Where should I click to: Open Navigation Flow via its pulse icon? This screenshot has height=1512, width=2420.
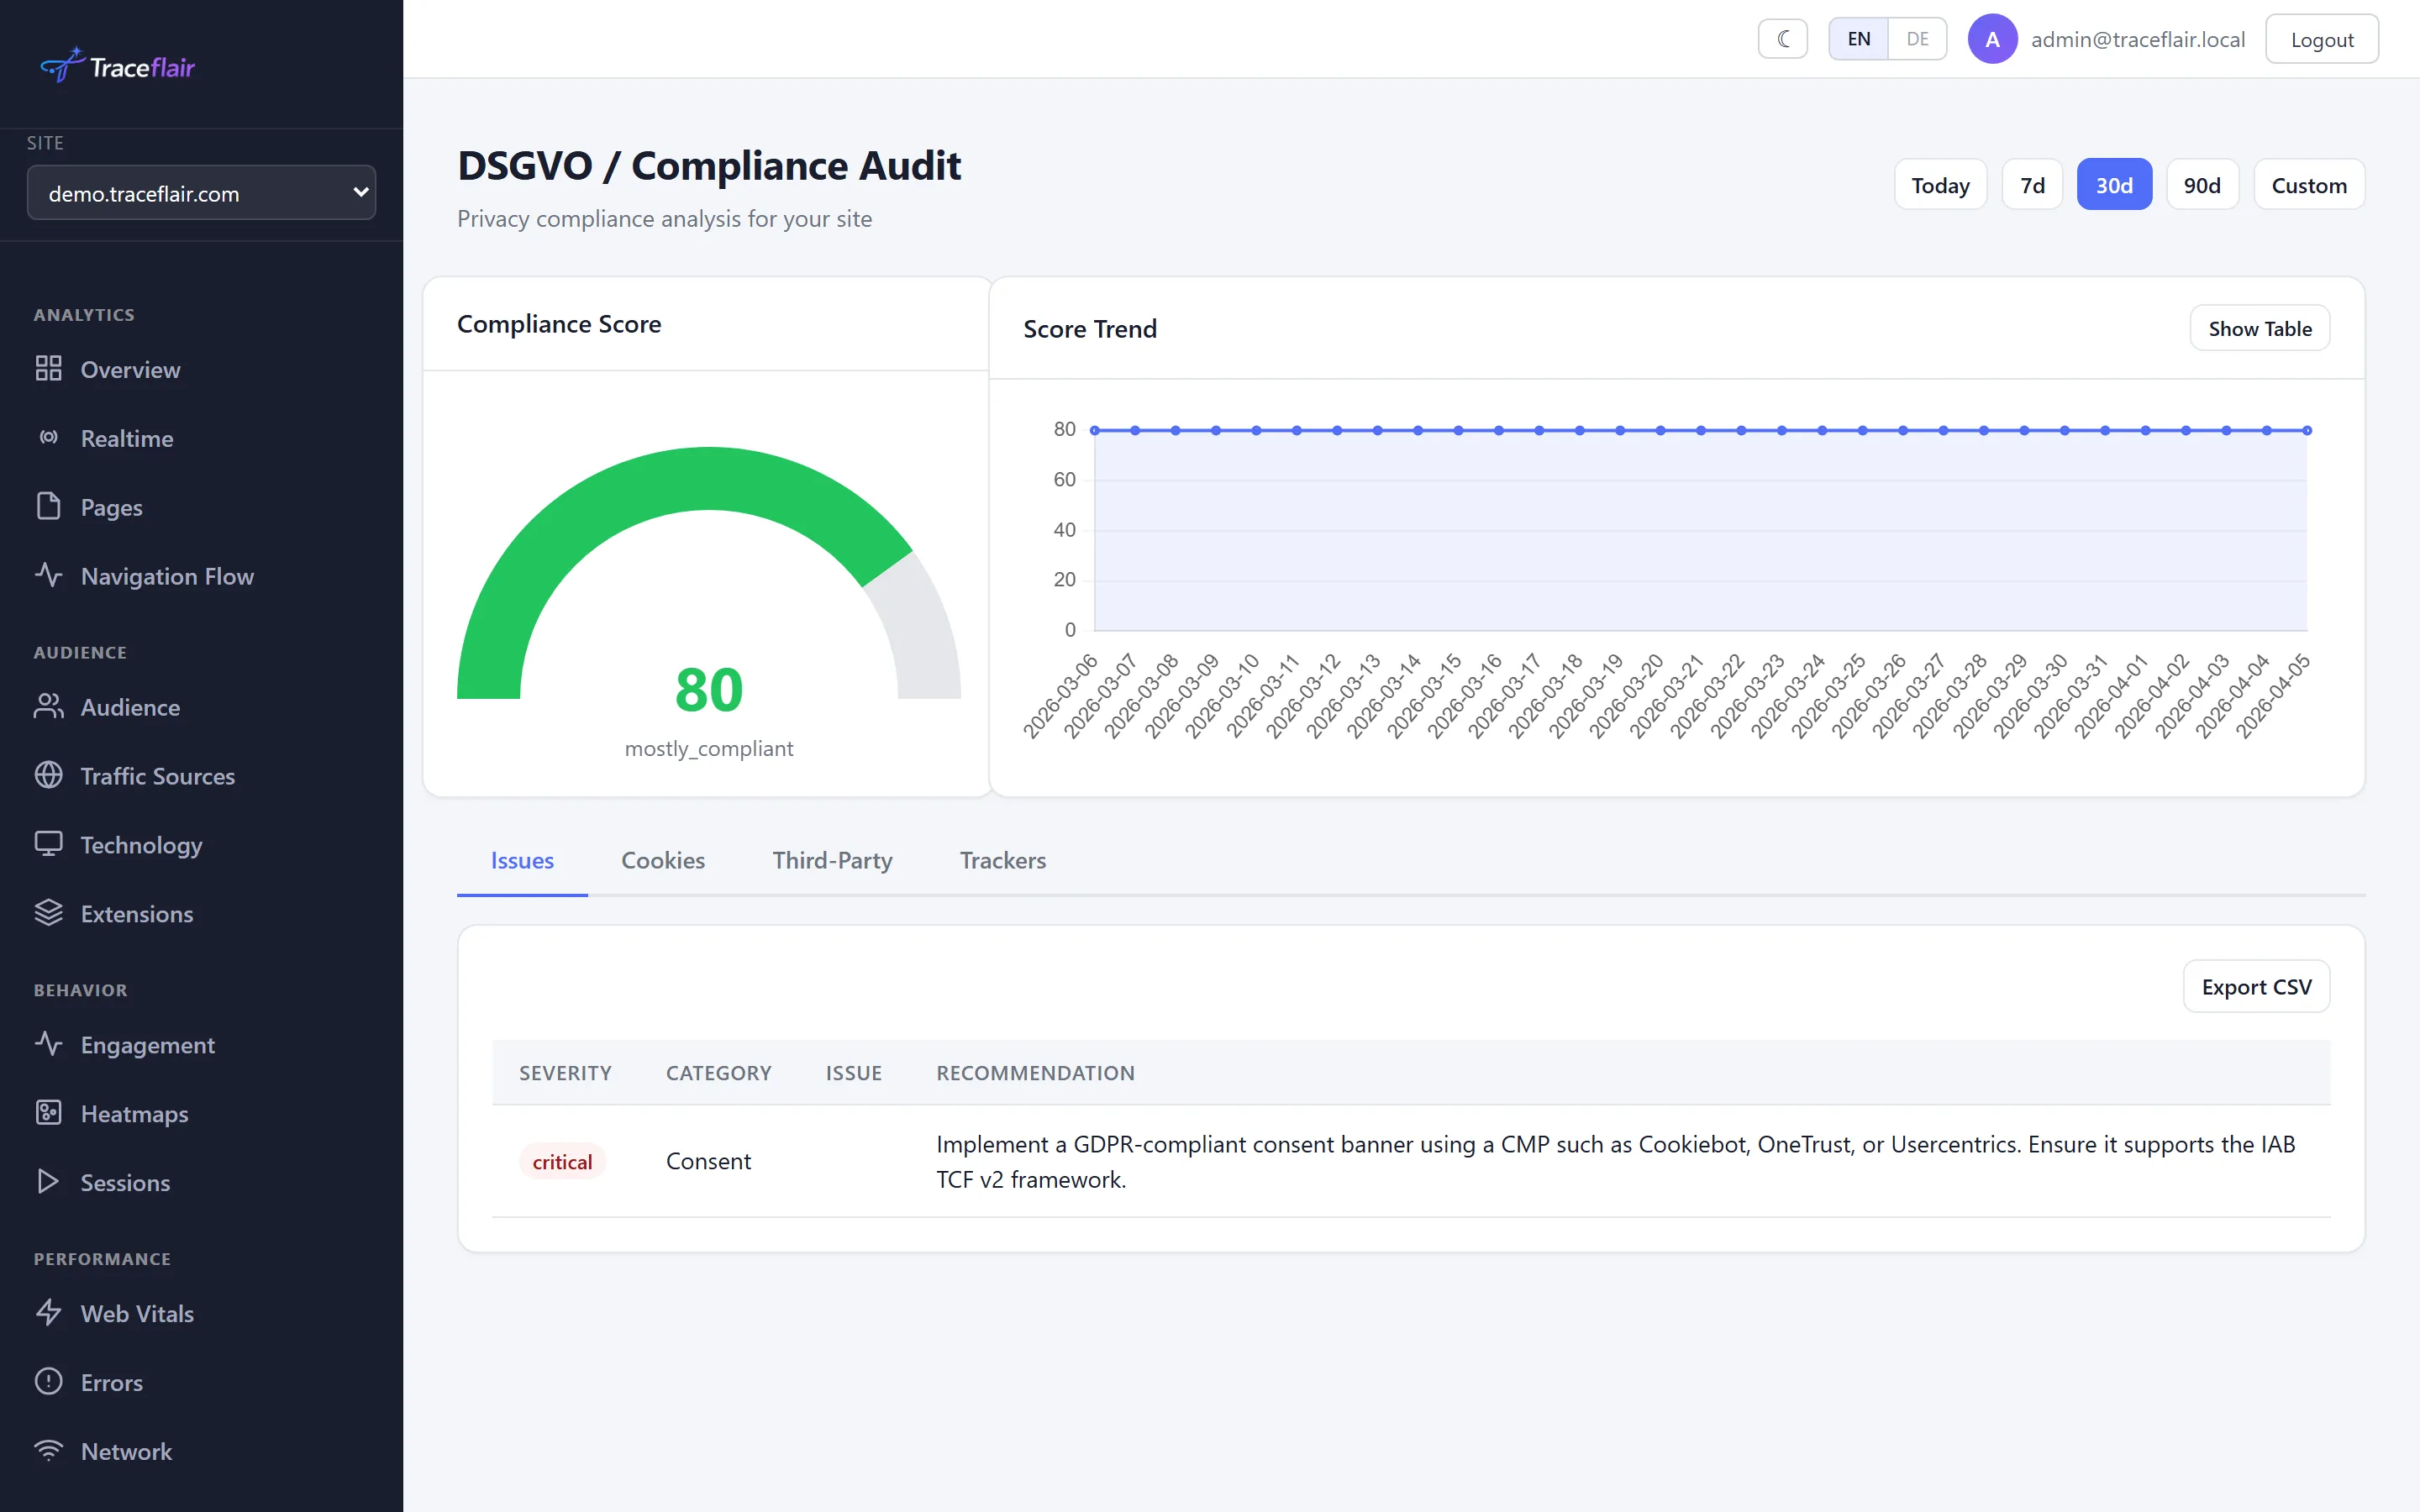pyautogui.click(x=48, y=575)
